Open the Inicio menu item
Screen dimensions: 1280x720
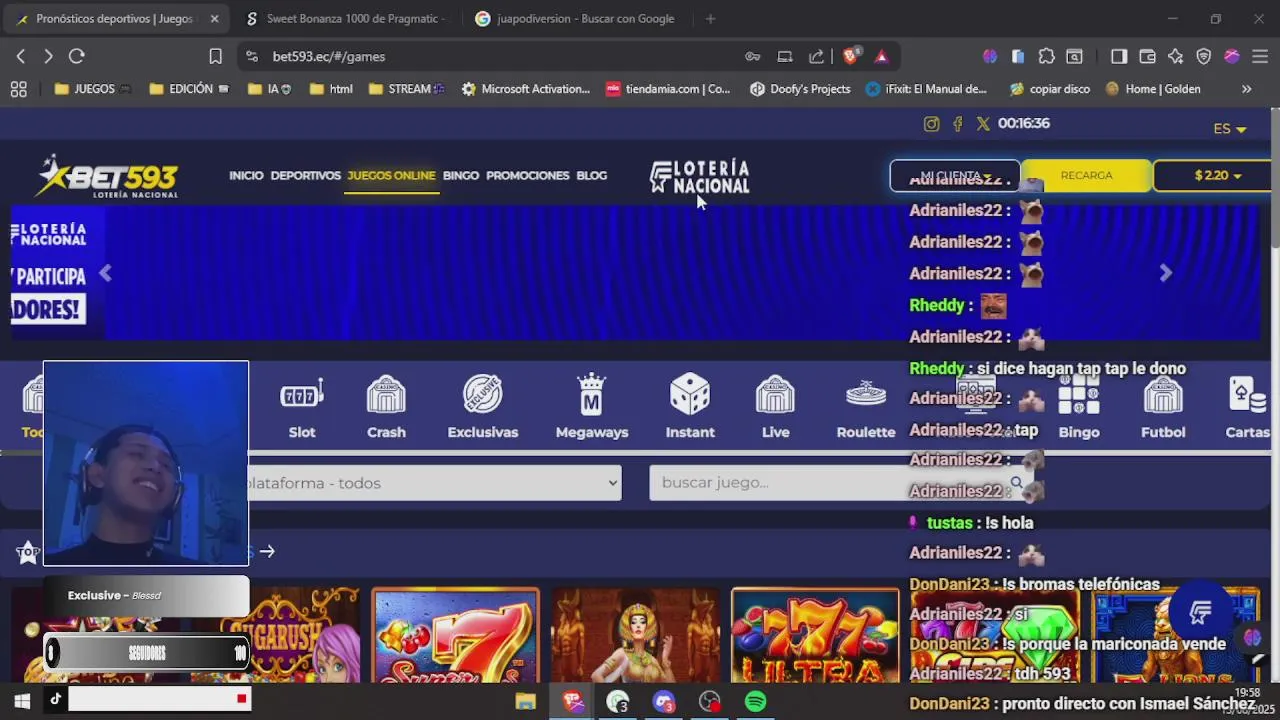(246, 176)
